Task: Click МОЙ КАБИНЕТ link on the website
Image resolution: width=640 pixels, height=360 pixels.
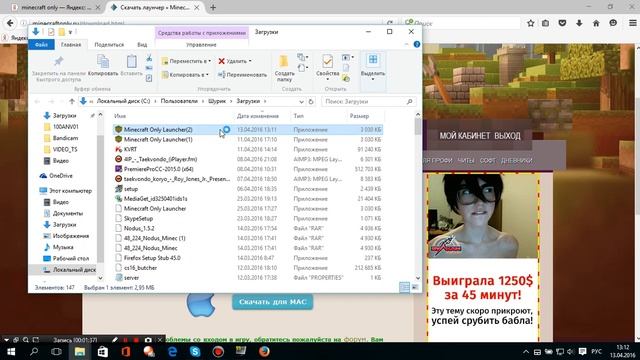Action: tap(464, 136)
